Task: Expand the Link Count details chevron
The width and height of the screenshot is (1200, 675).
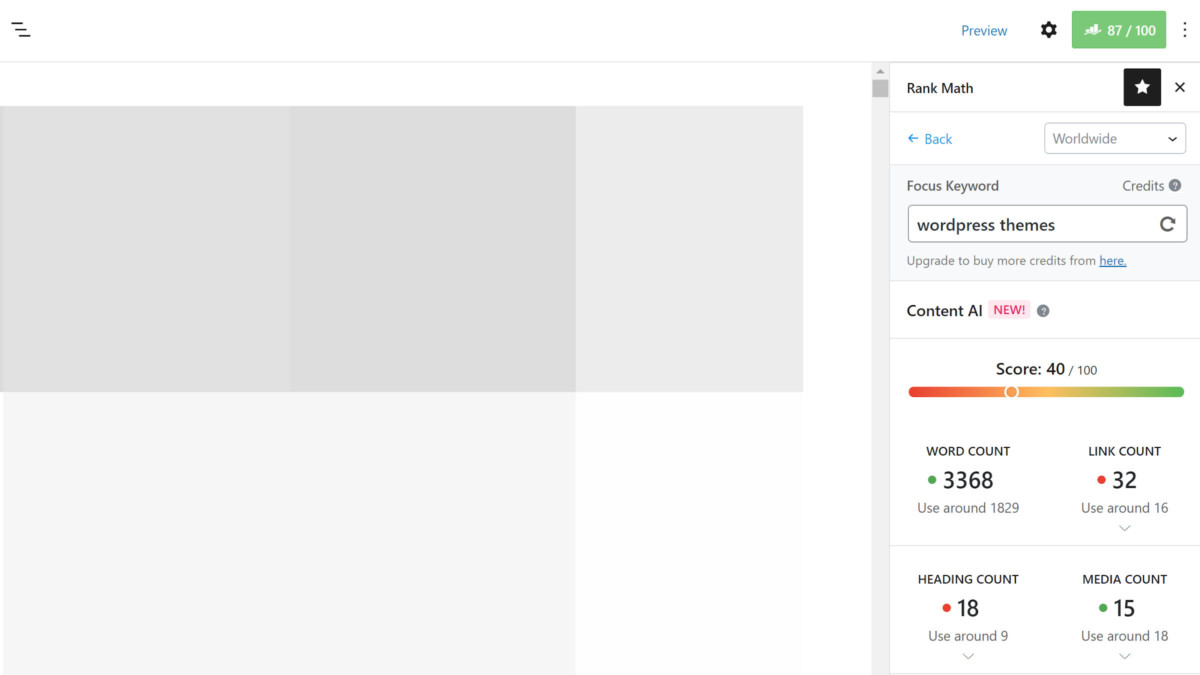Action: [x=1124, y=528]
